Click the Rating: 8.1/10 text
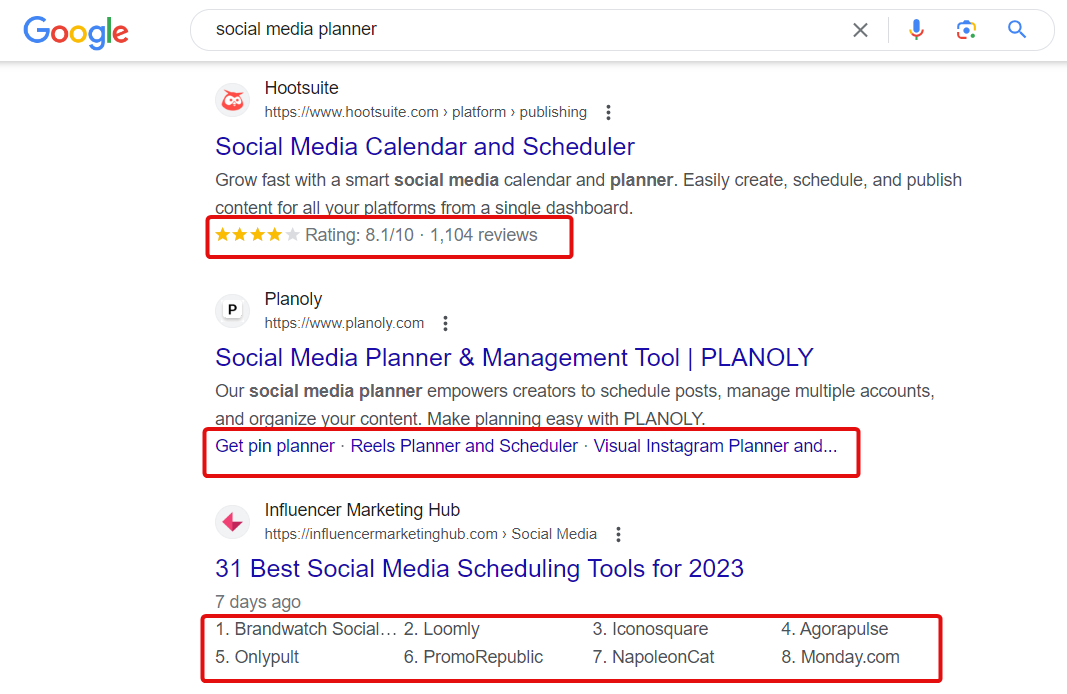The width and height of the screenshot is (1067, 694). (x=359, y=235)
